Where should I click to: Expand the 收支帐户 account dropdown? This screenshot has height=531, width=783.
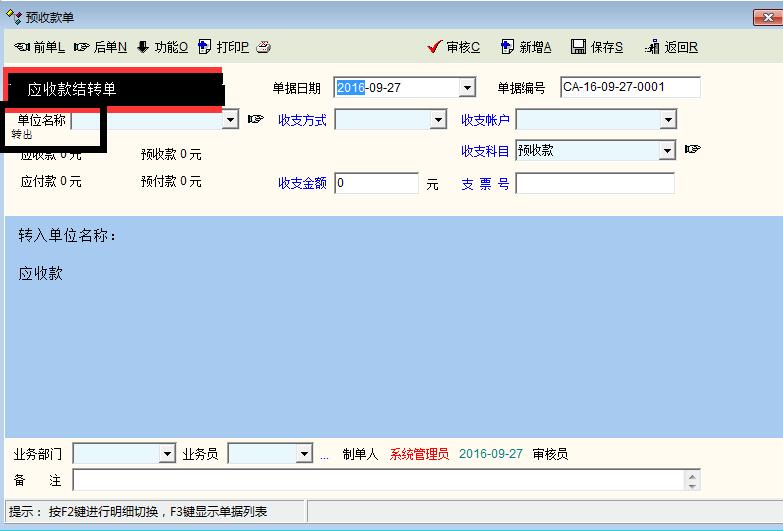pyautogui.click(x=668, y=120)
